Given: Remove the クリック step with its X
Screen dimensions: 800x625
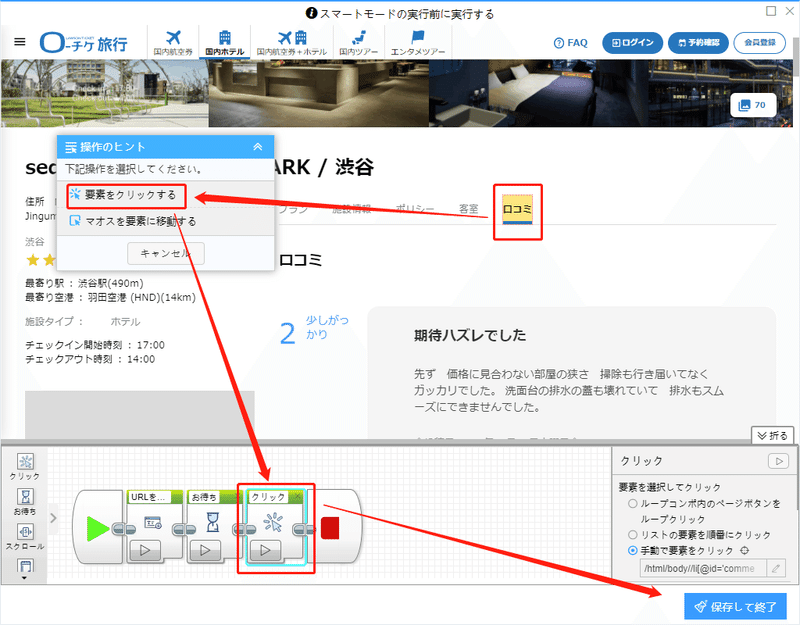Looking at the screenshot, I should 298,496.
